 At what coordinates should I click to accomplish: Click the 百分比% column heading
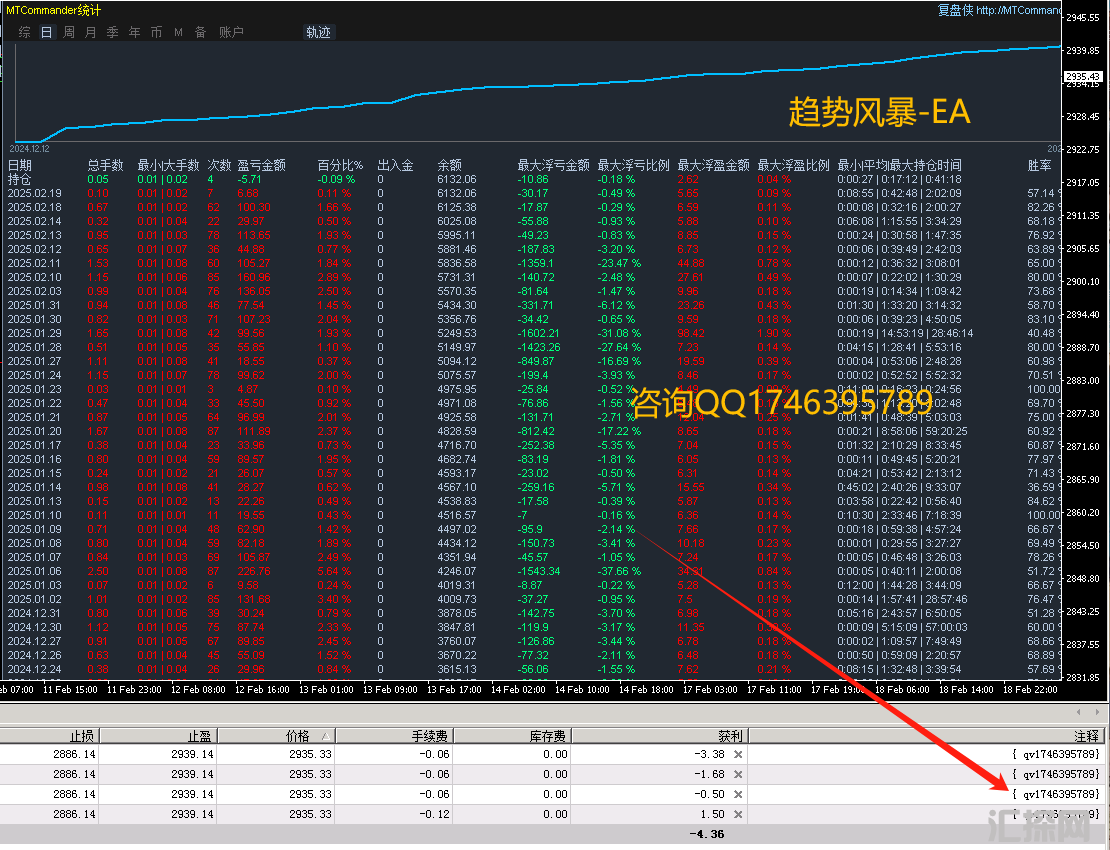340,165
